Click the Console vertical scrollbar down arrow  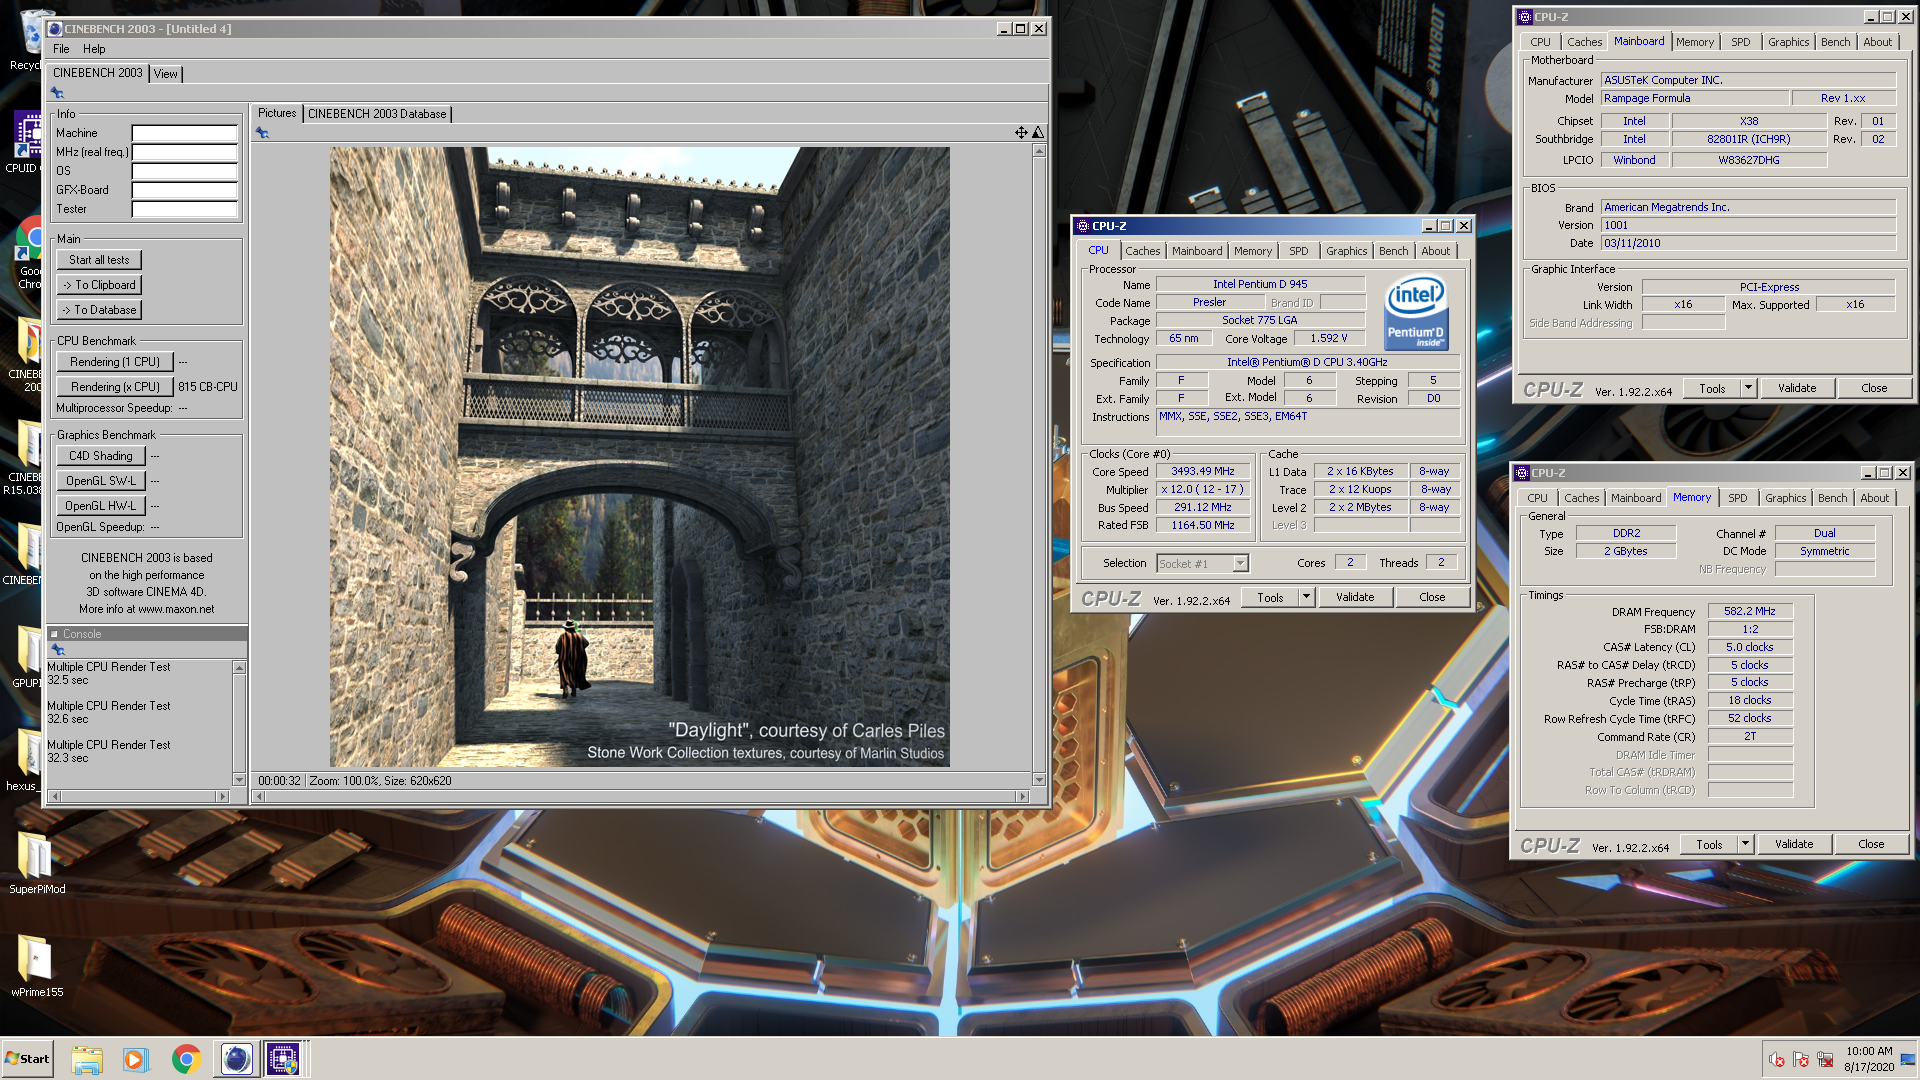[239, 780]
